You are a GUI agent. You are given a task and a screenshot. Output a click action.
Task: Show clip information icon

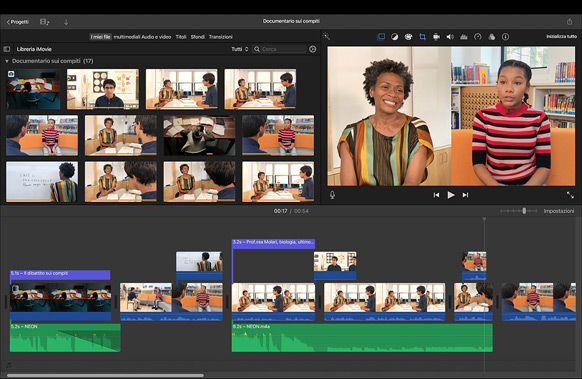click(x=505, y=37)
